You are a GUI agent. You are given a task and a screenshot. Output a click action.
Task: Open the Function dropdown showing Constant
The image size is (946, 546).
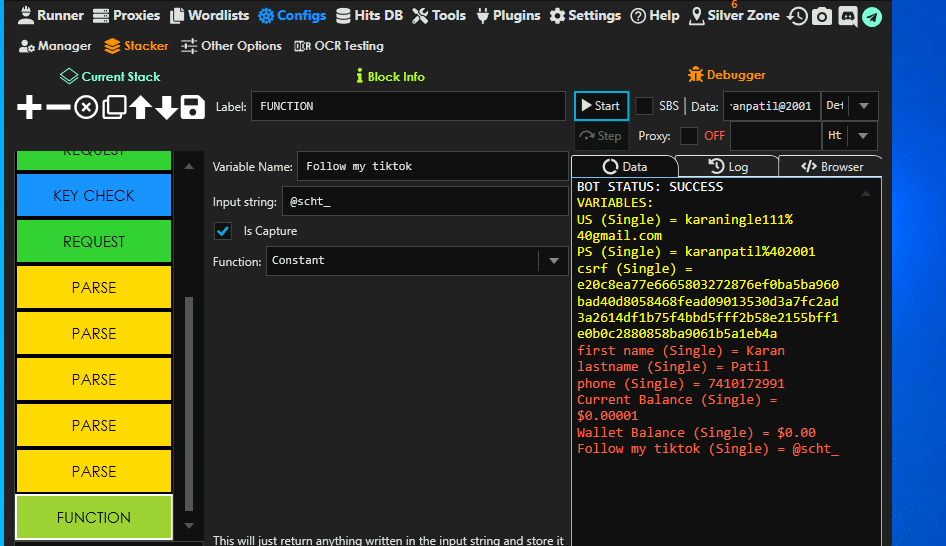click(417, 261)
